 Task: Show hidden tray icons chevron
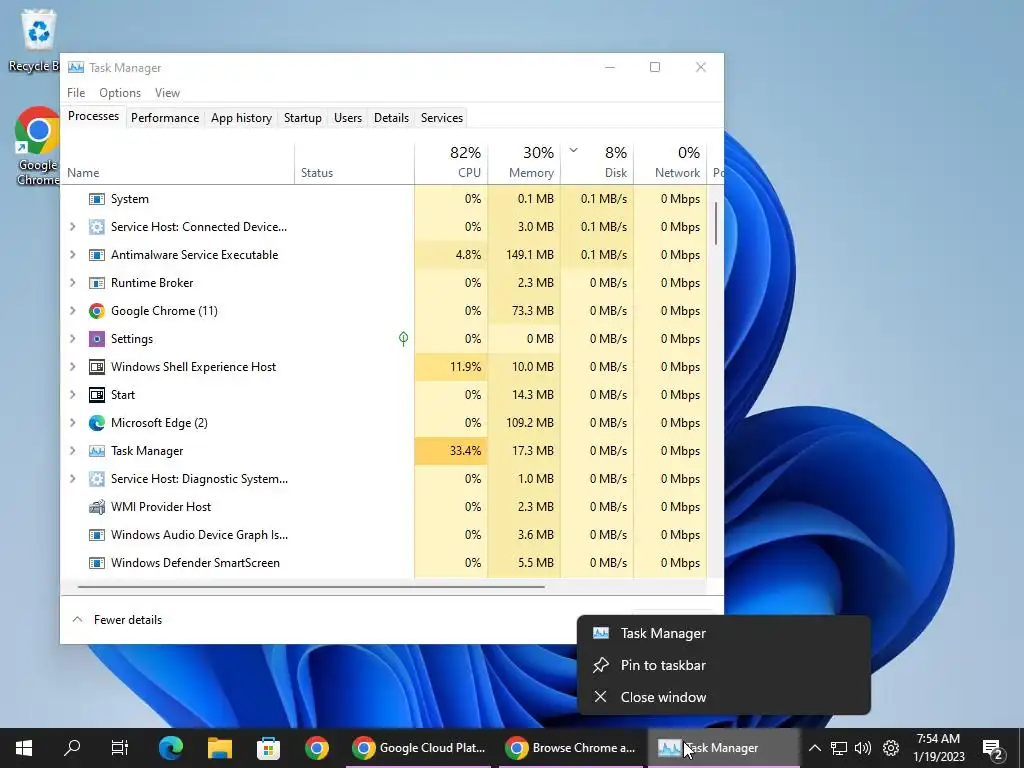[814, 748]
